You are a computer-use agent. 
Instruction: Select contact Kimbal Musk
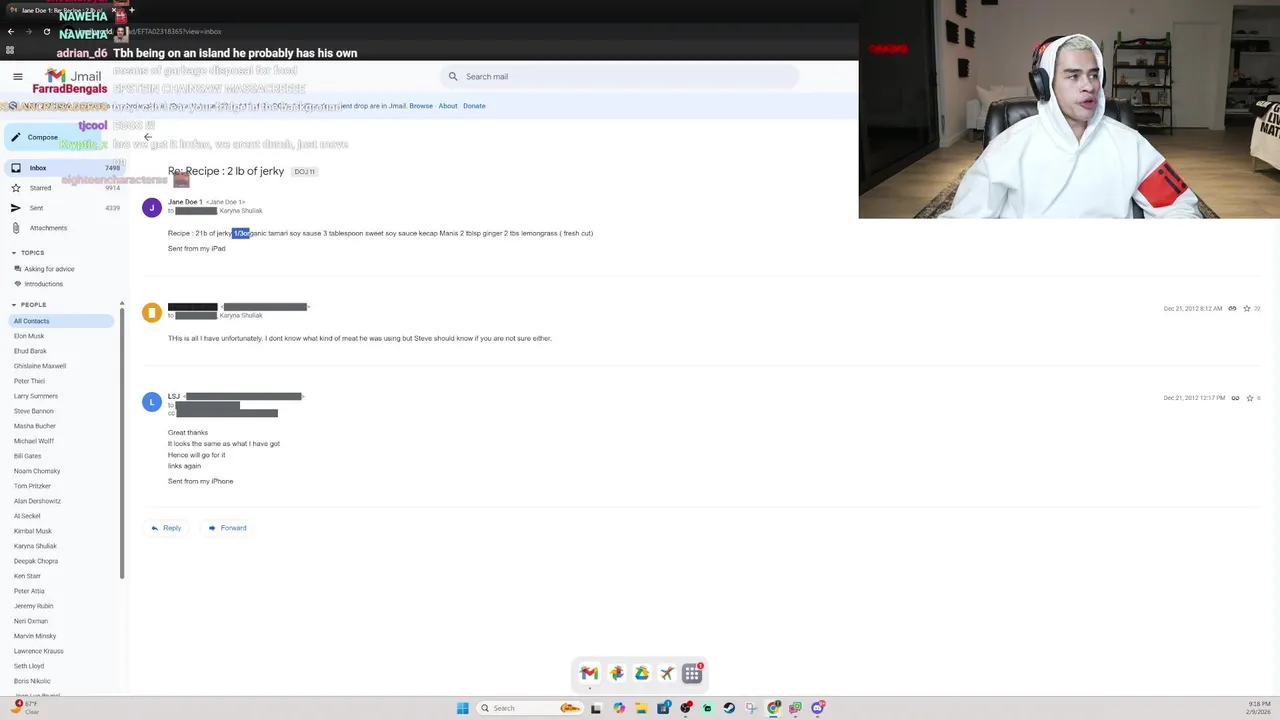33,531
